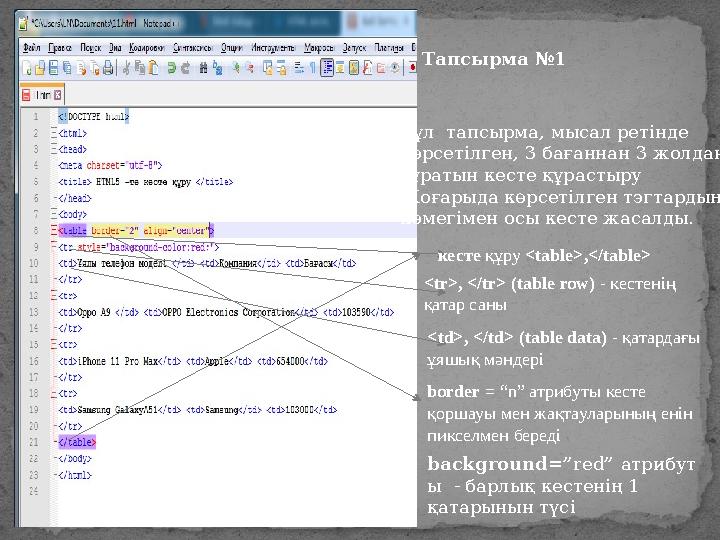The image size is (720, 540).
Task: Open the Запуск menu
Action: pyautogui.click(x=354, y=48)
